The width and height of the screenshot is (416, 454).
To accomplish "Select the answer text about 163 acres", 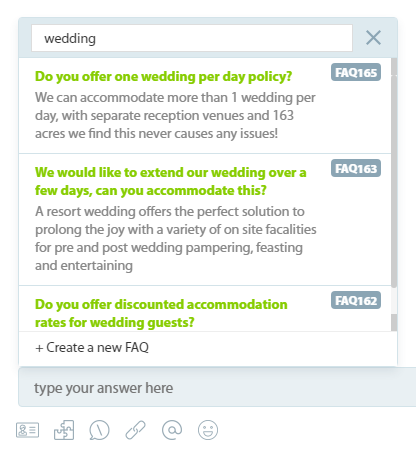I will pos(175,115).
